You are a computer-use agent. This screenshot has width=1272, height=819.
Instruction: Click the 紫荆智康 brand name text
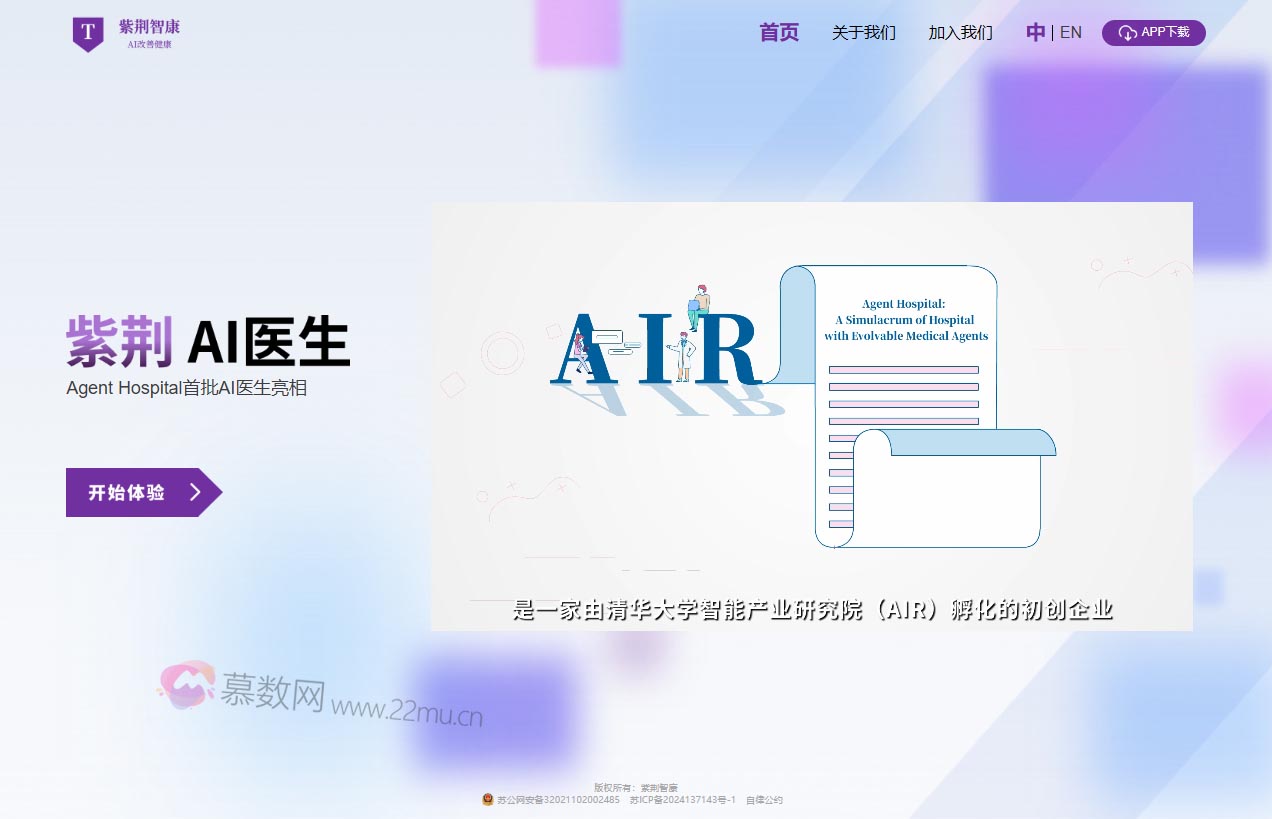click(x=149, y=27)
